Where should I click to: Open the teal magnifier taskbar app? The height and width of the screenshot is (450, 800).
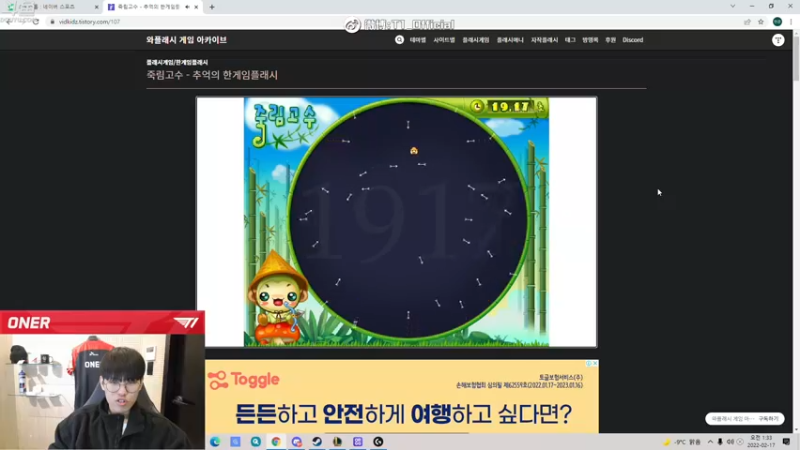click(256, 441)
